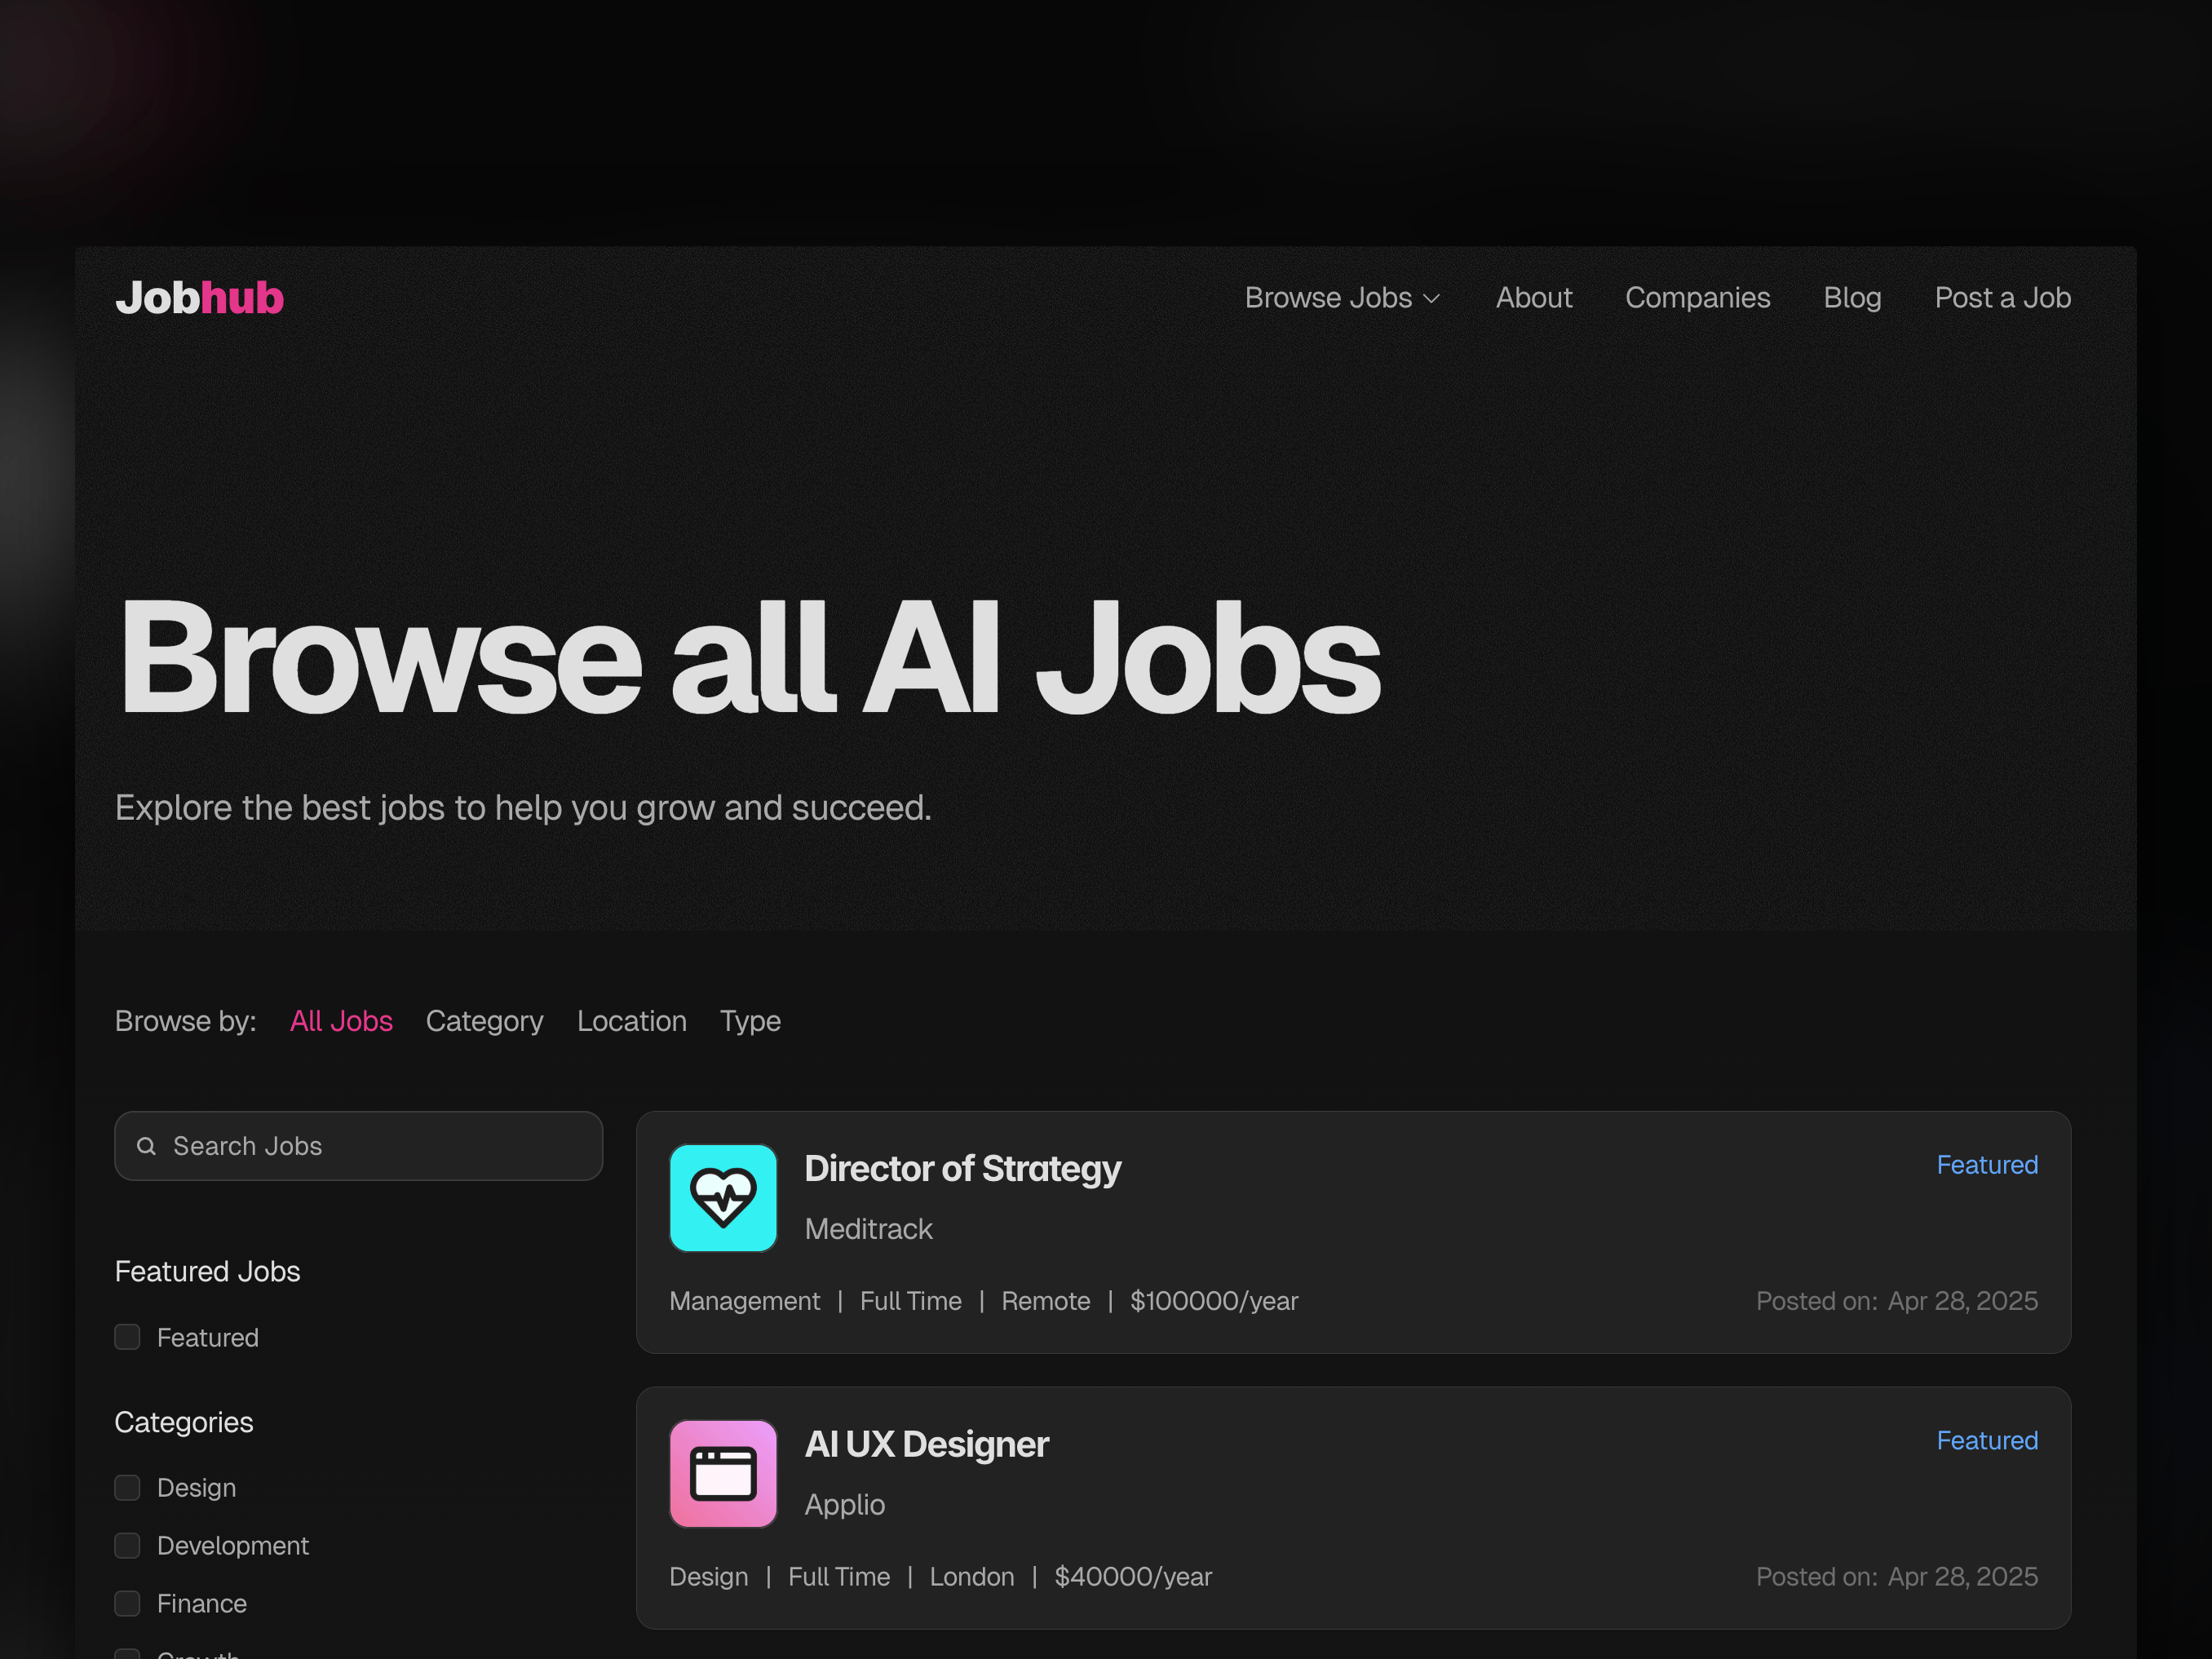
Task: Click the London location tag
Action: click(x=972, y=1577)
